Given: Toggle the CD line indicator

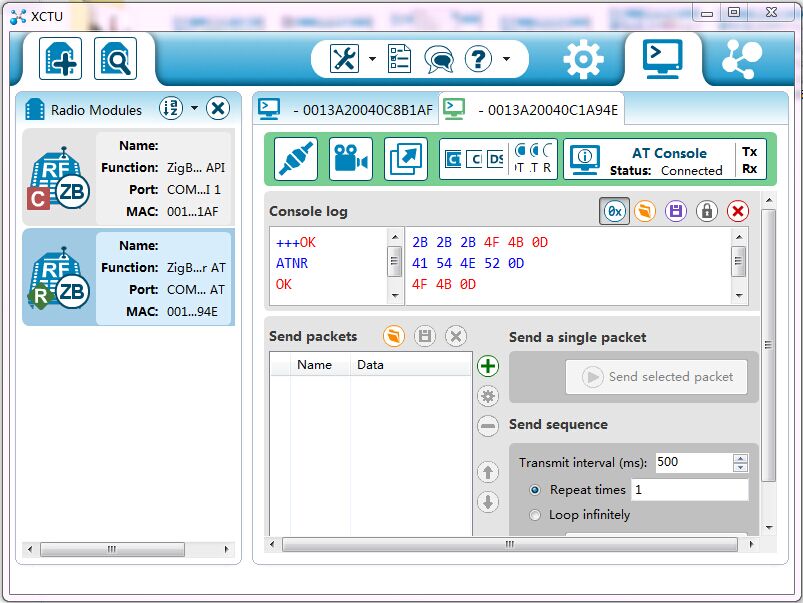Looking at the screenshot, I should (474, 159).
